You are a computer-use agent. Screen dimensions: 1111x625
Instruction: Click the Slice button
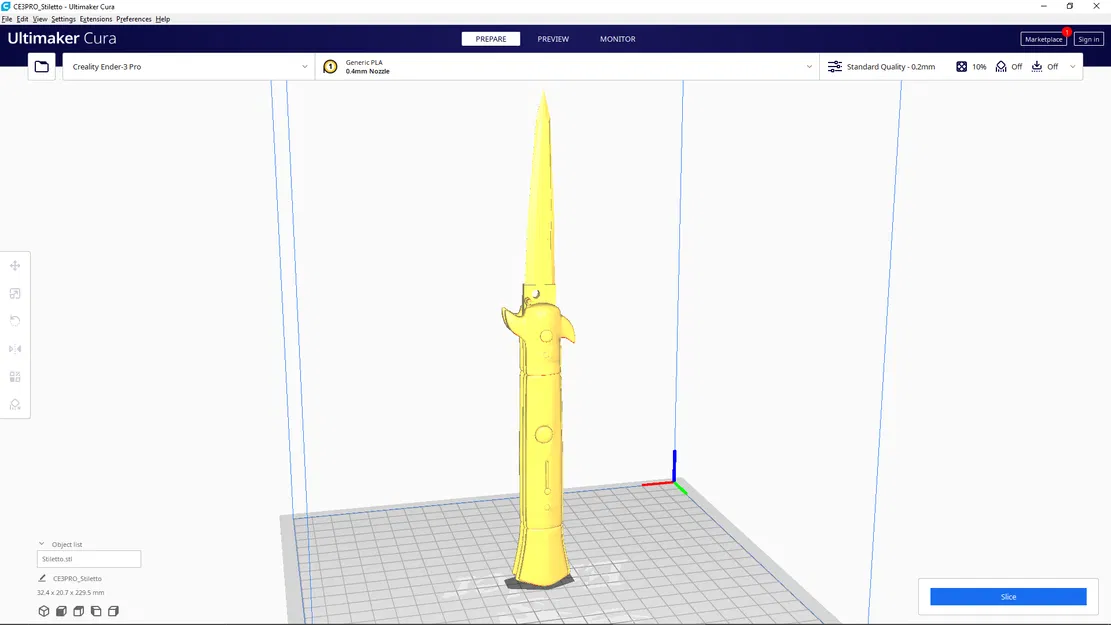click(1007, 596)
